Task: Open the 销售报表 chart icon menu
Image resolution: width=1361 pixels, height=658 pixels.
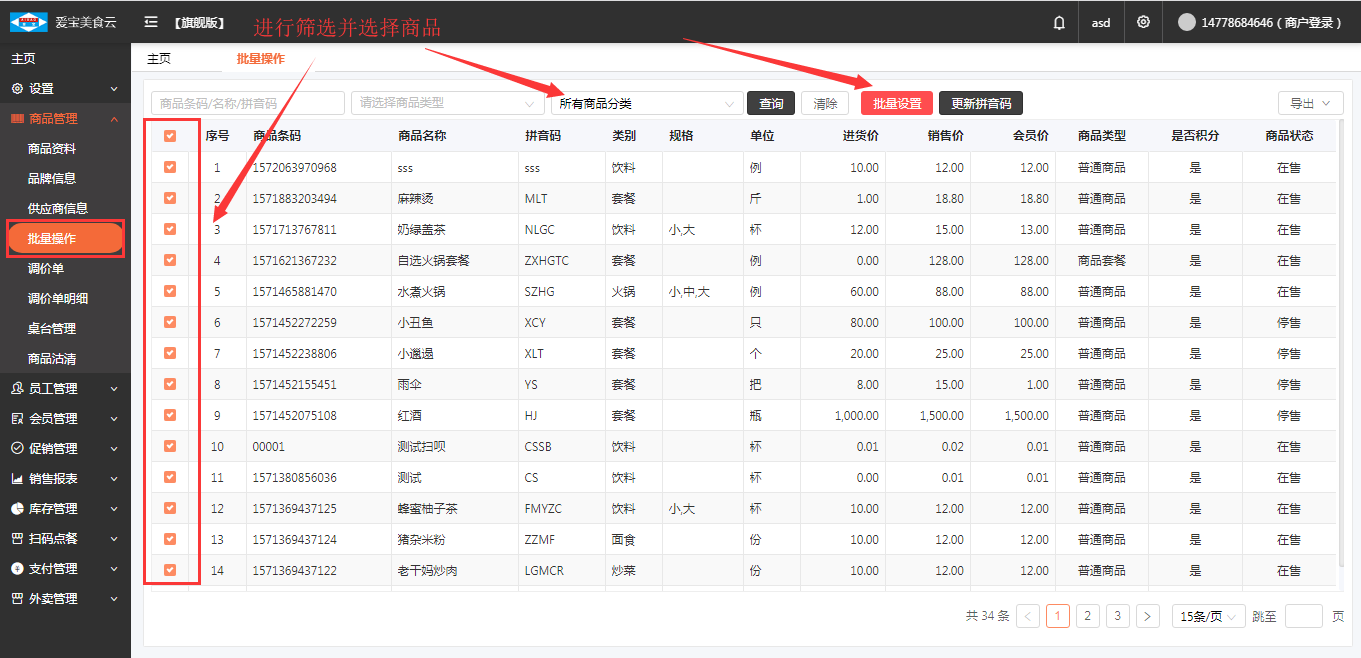Action: pyautogui.click(x=17, y=479)
